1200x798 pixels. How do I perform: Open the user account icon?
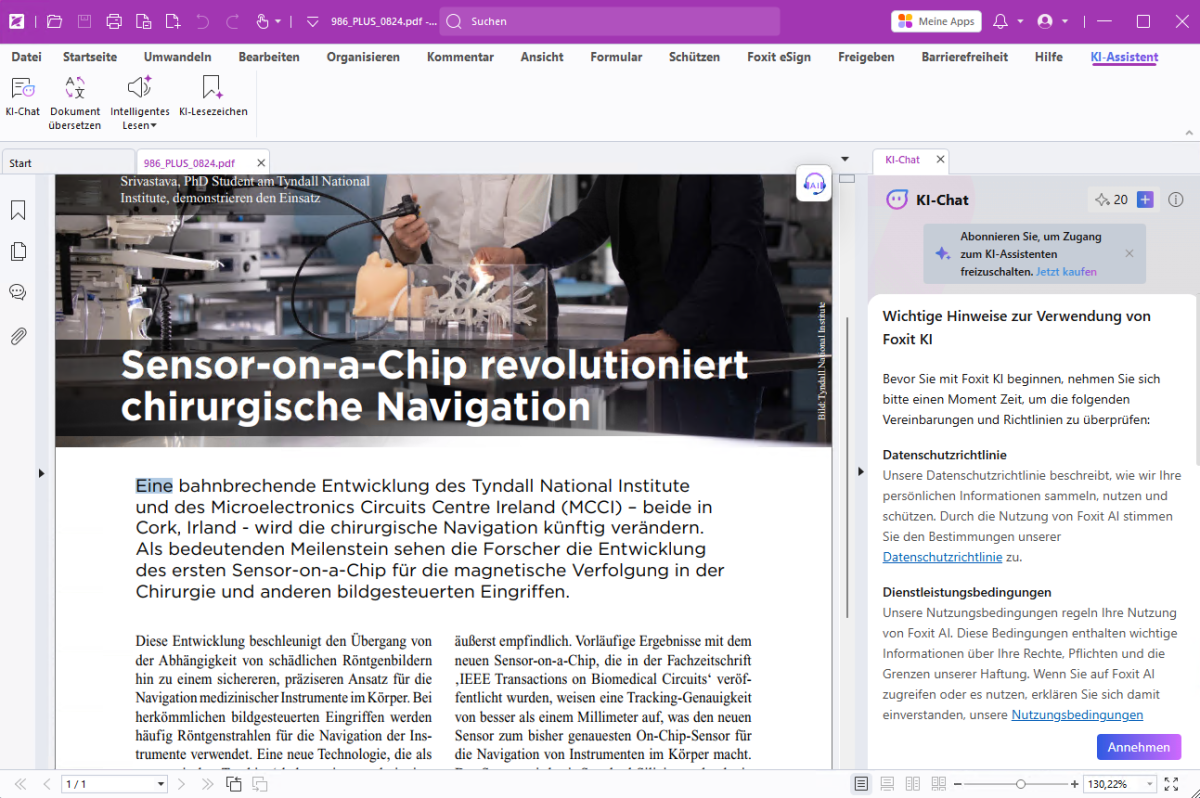click(x=1046, y=21)
